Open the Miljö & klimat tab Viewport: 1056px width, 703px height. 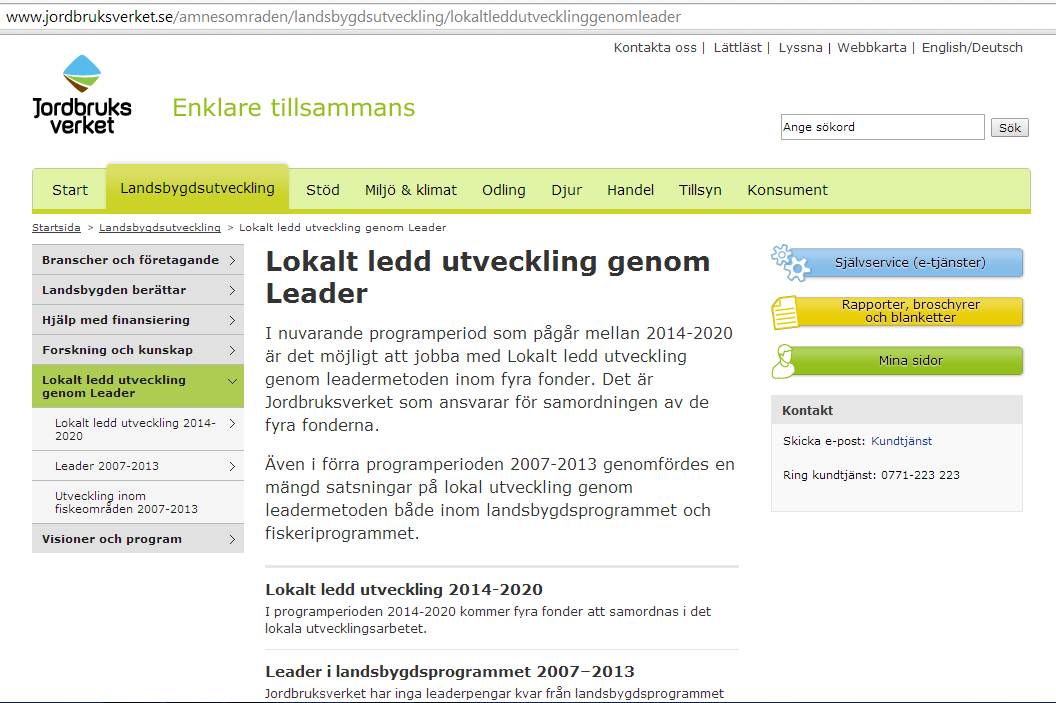[411, 190]
